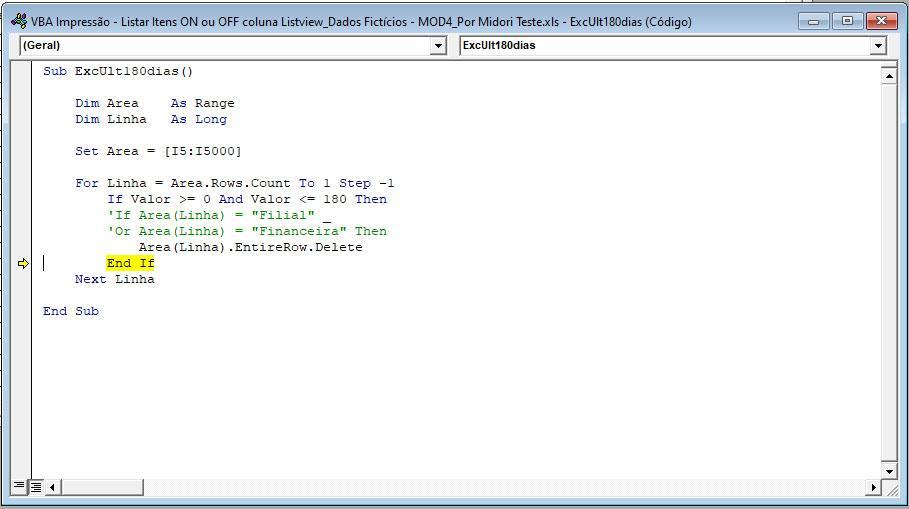Click the "End Sub" line
Viewport: 909px width, 509px height.
pos(71,311)
